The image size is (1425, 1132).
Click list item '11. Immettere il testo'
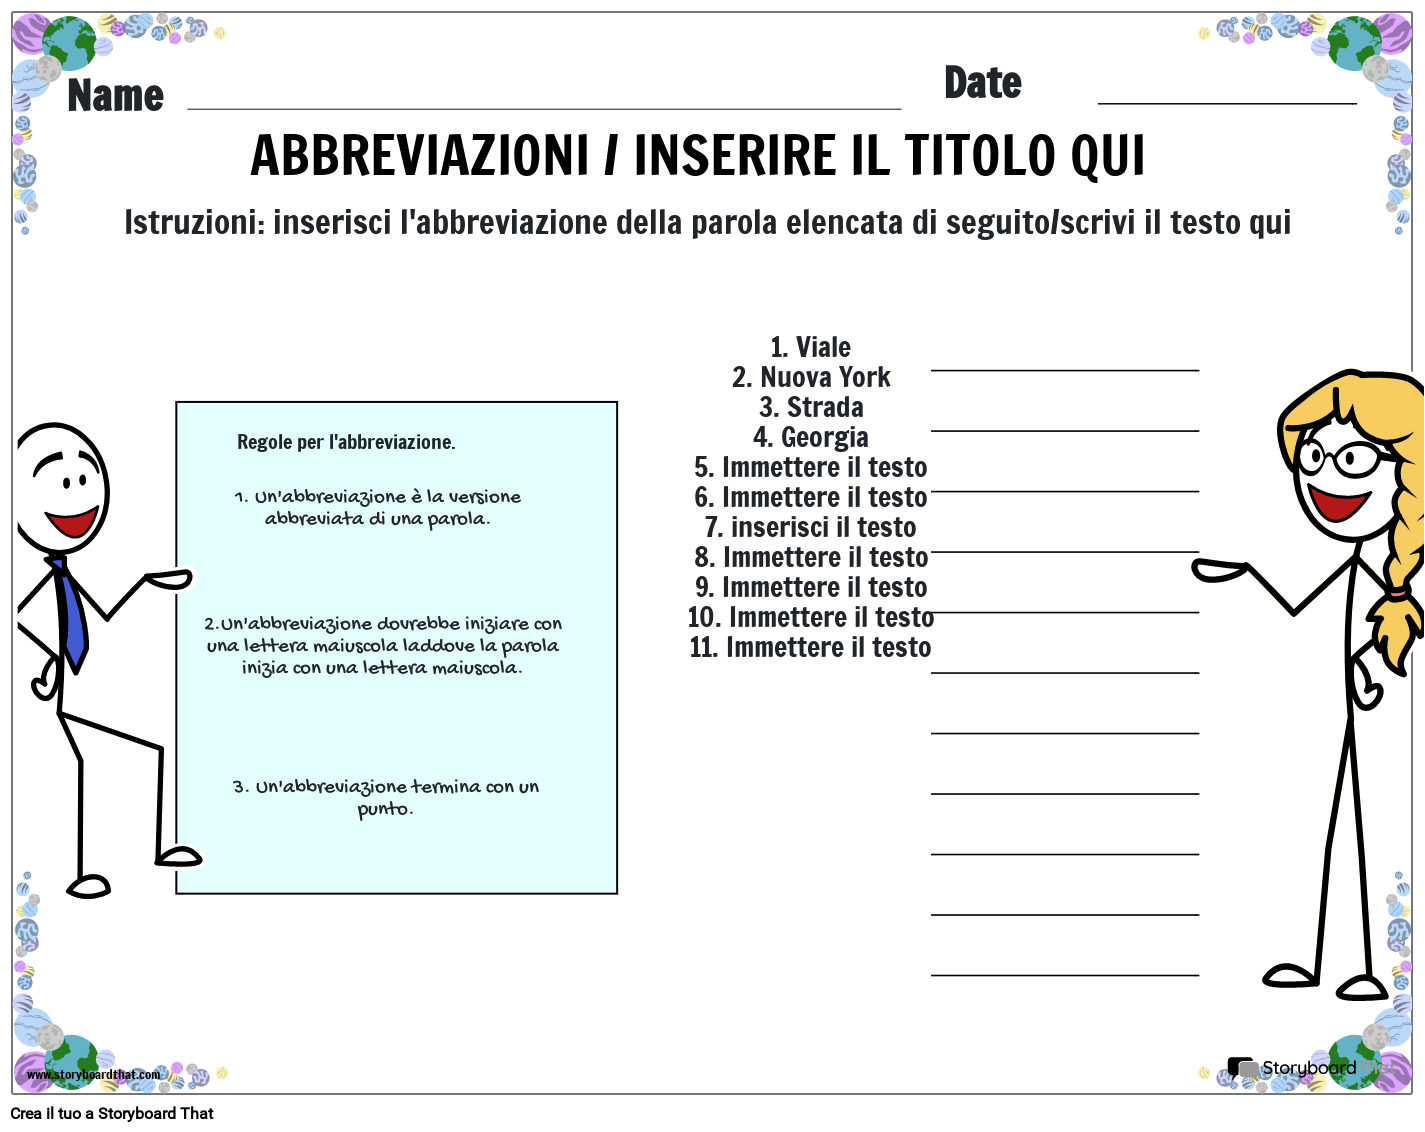(x=810, y=647)
